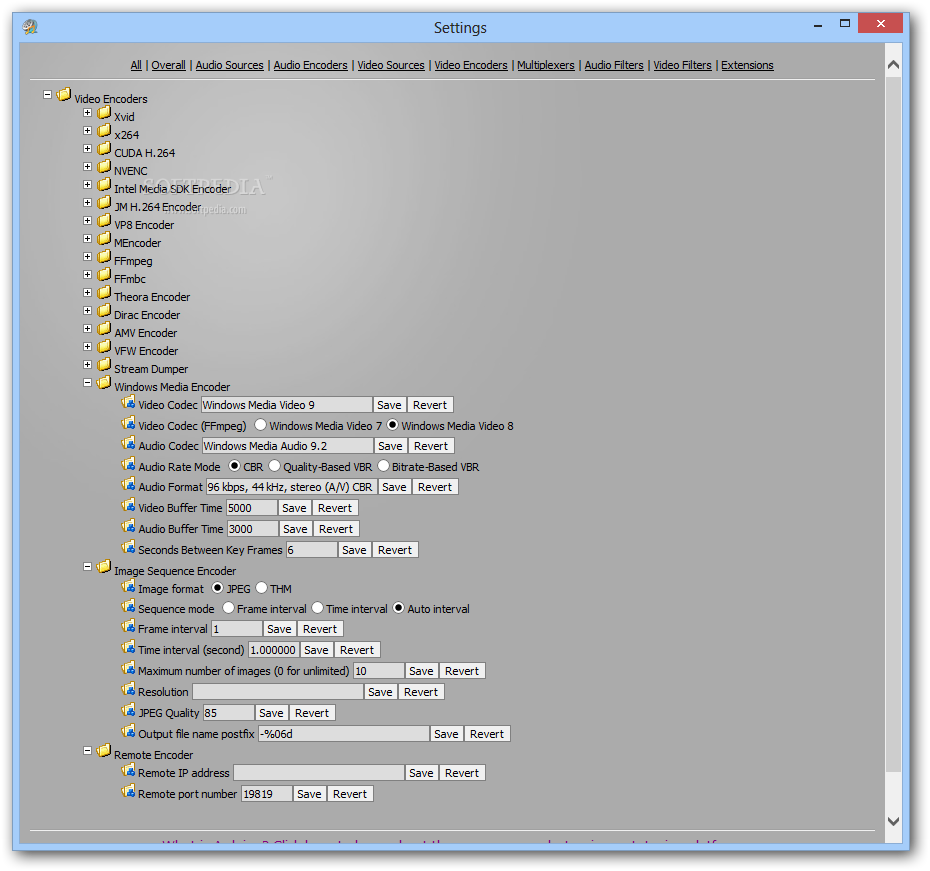Click the NVENC folder icon
930x871 pixels.
104,167
